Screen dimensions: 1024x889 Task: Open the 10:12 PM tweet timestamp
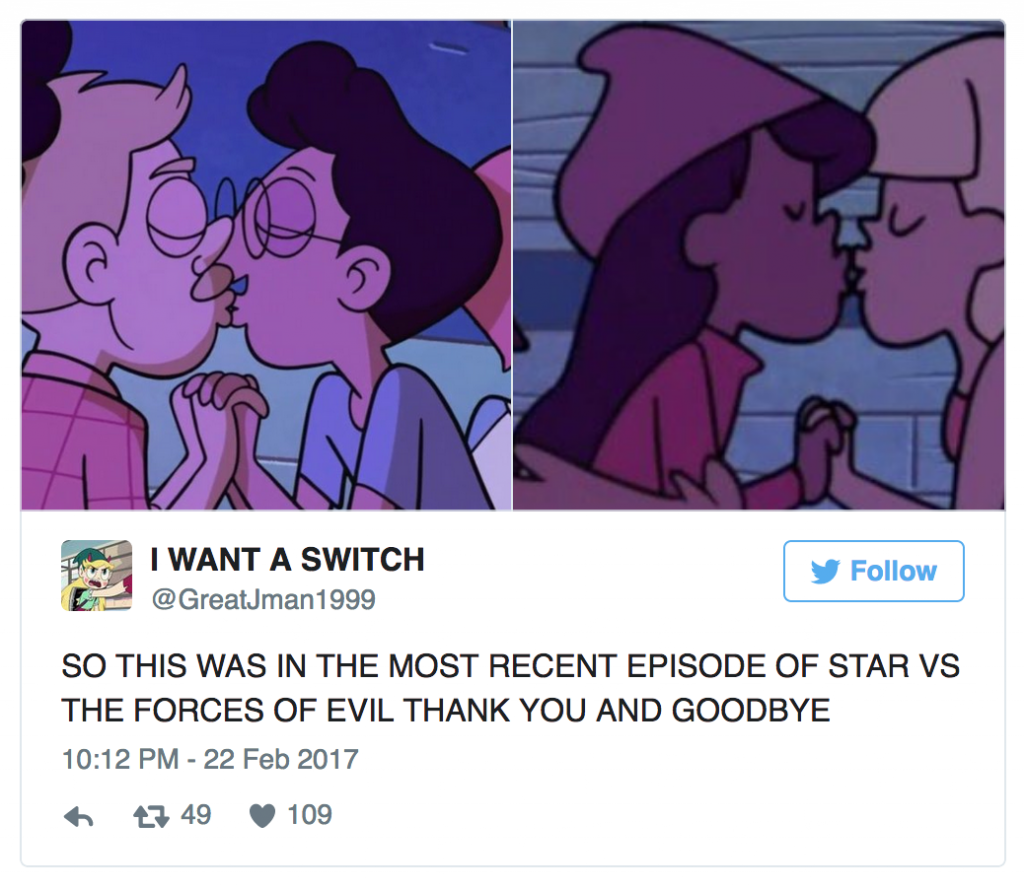(120, 760)
